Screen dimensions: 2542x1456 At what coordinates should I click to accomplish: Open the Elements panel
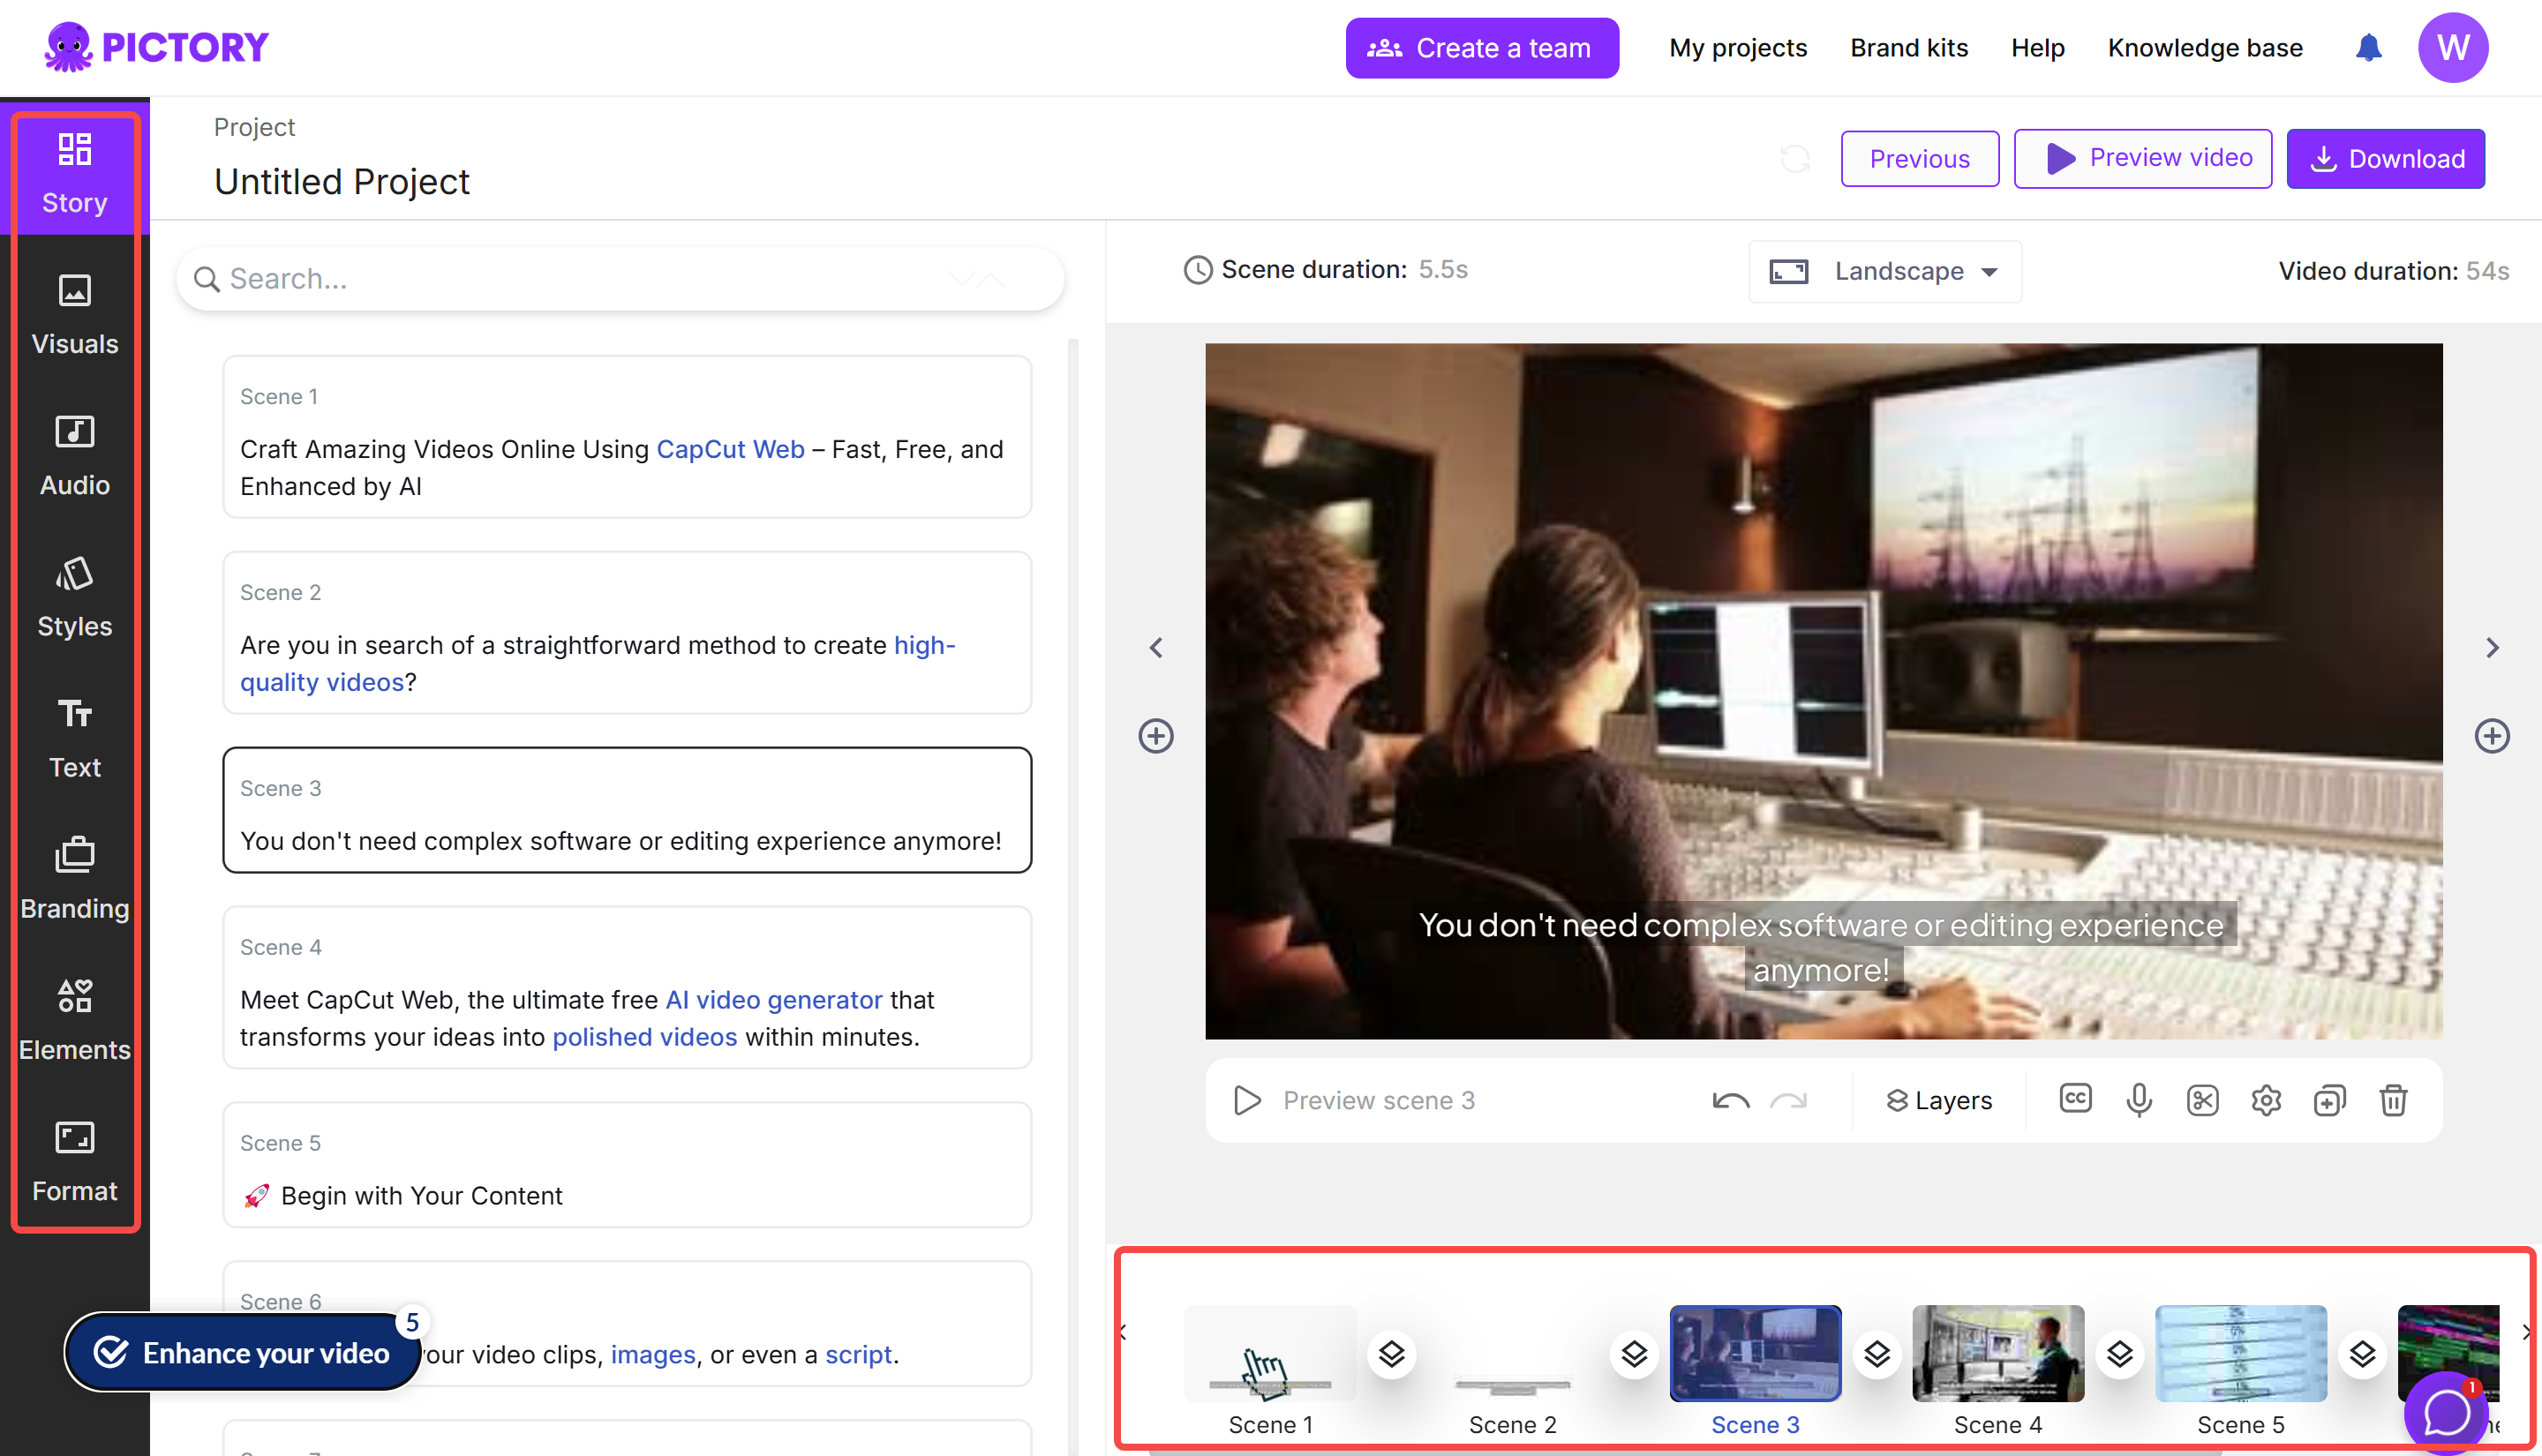coord(74,1018)
